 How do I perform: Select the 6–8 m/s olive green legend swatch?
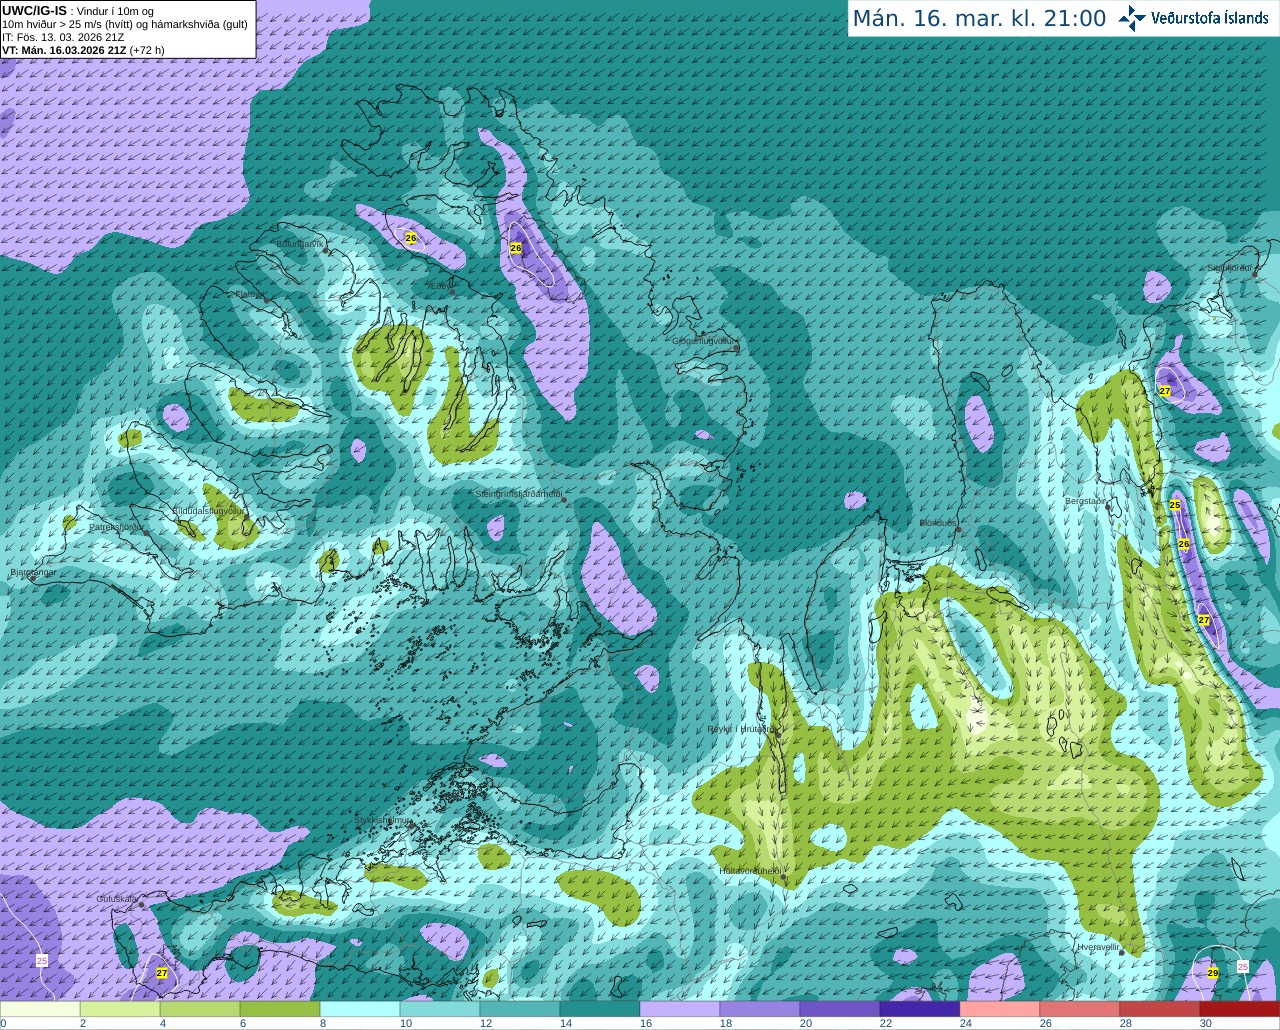pos(280,1009)
